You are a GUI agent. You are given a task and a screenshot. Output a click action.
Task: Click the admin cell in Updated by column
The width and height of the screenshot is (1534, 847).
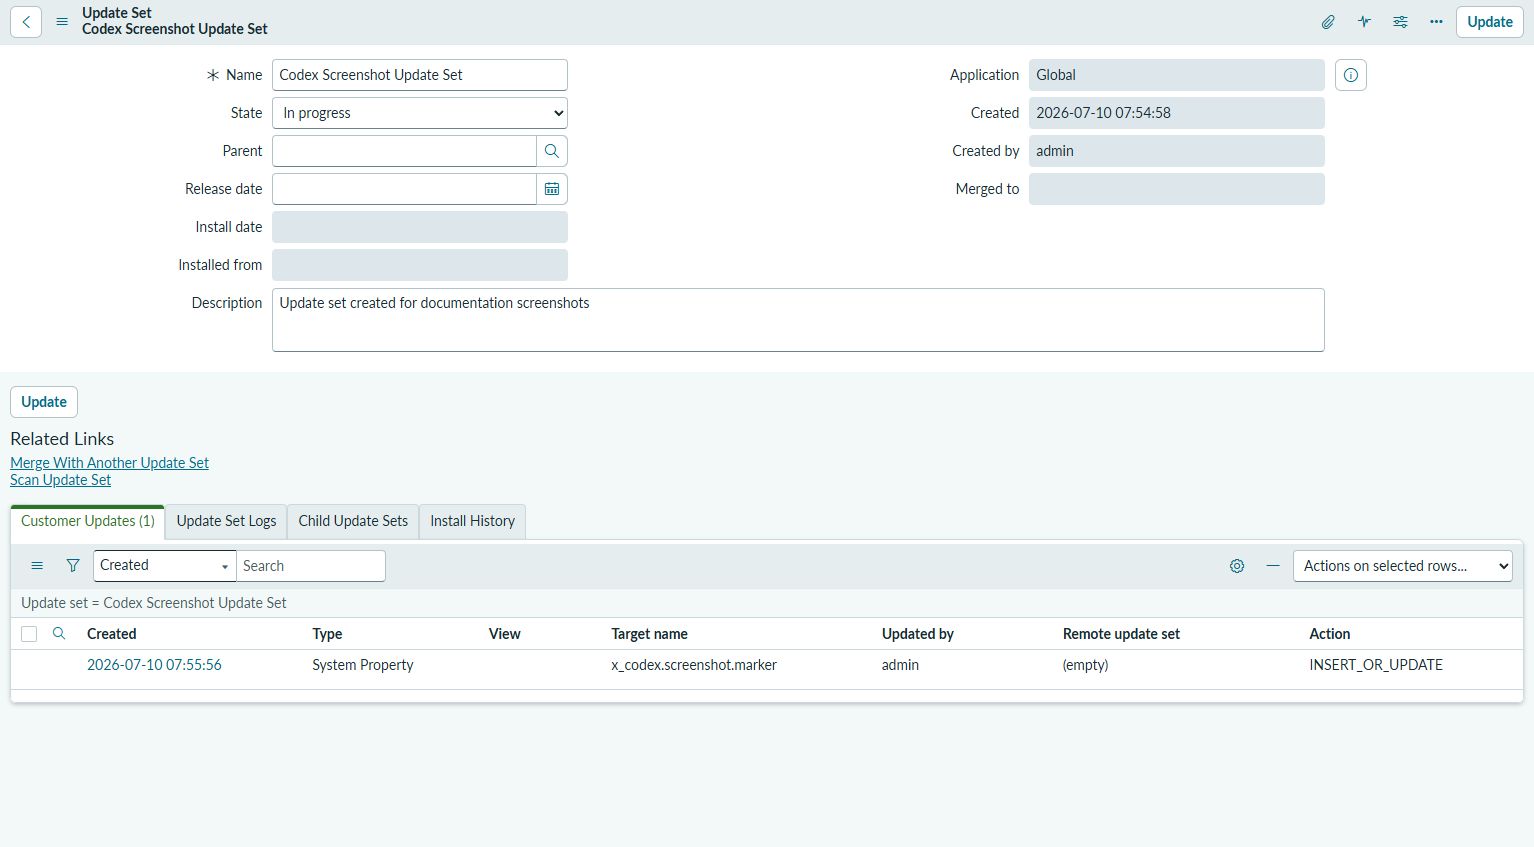(x=900, y=665)
